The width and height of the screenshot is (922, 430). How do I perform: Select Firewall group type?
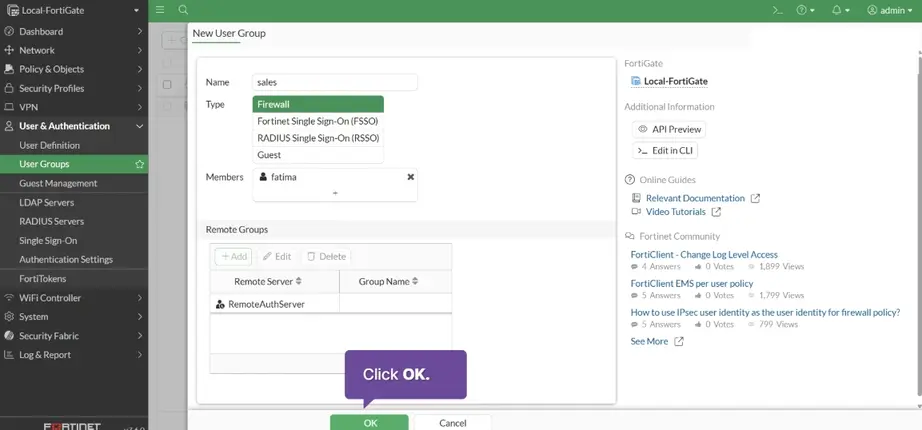click(318, 104)
